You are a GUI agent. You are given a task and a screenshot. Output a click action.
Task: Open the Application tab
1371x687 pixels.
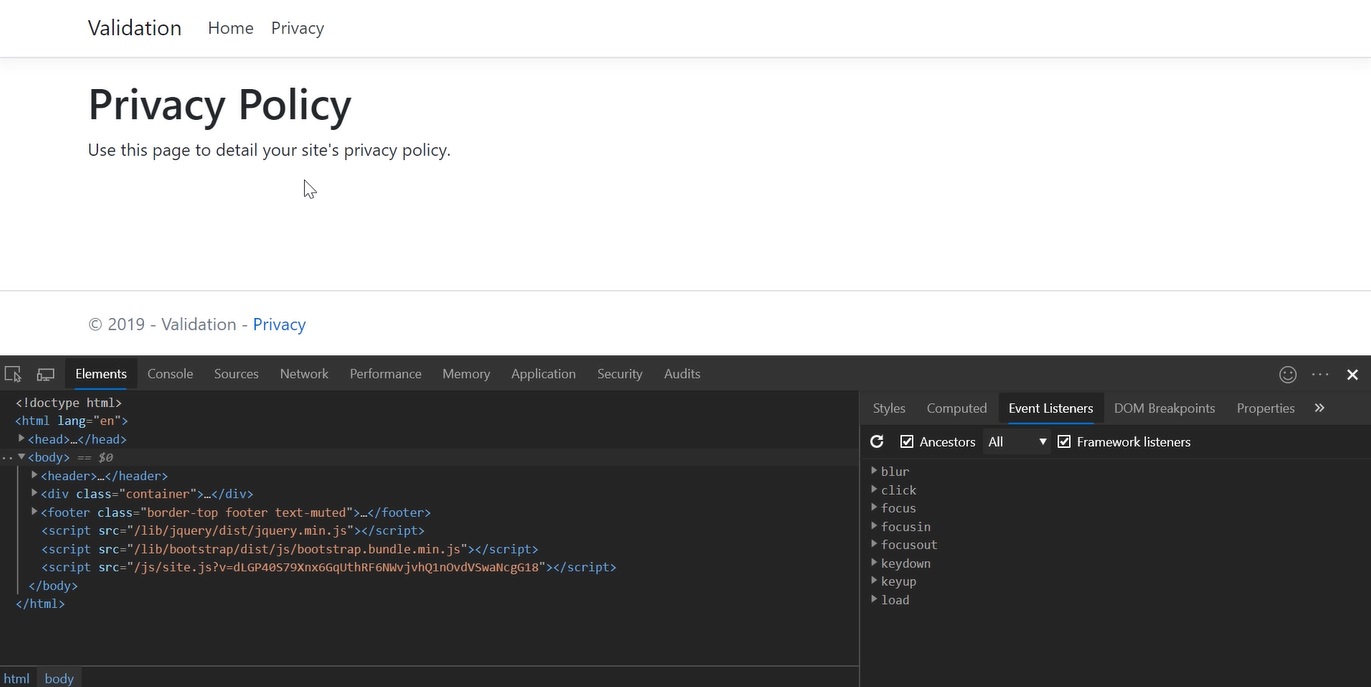click(x=543, y=374)
